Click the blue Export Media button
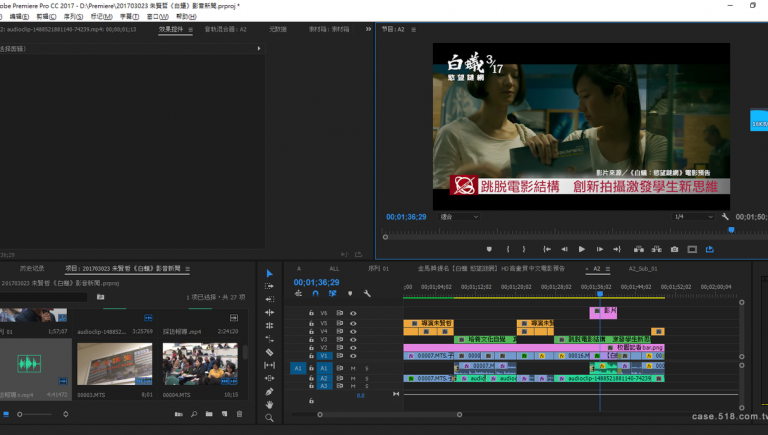 (x=710, y=249)
